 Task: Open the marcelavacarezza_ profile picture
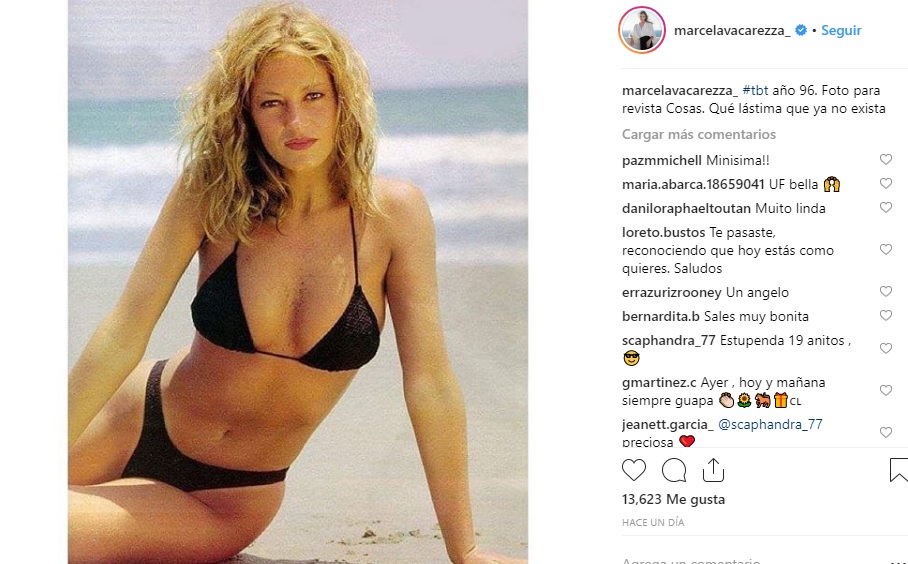click(x=642, y=30)
